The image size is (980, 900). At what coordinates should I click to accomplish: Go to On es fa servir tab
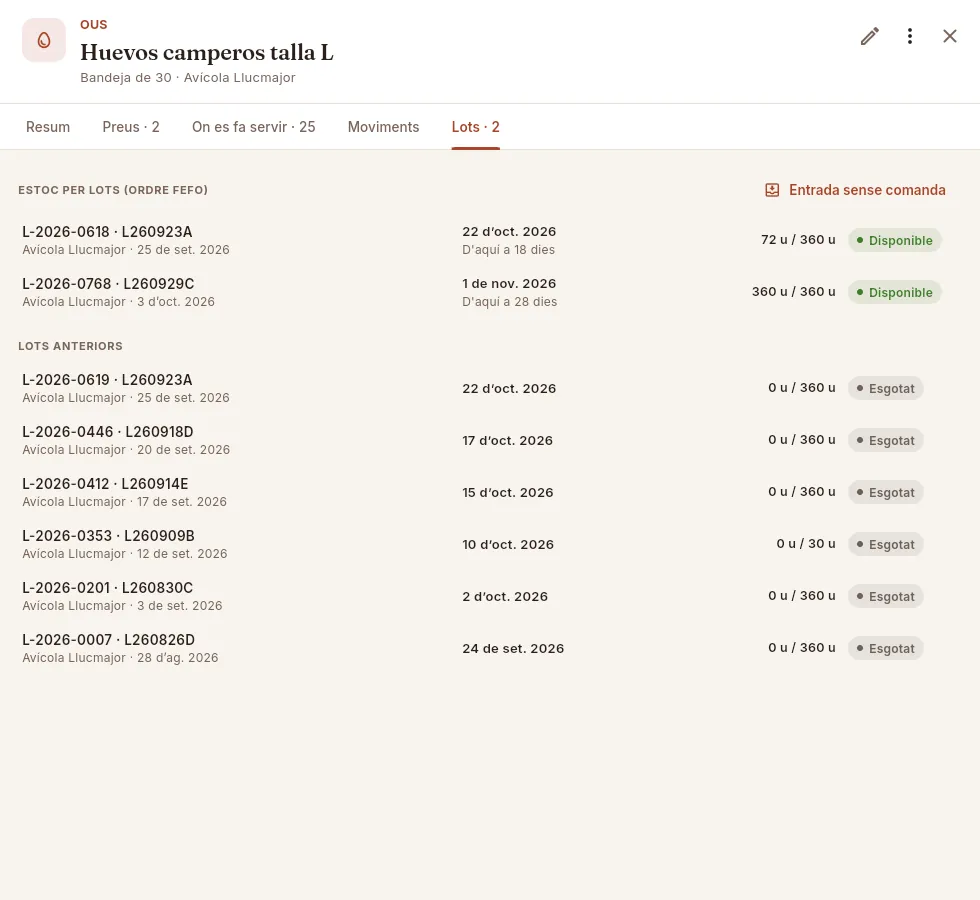click(253, 127)
